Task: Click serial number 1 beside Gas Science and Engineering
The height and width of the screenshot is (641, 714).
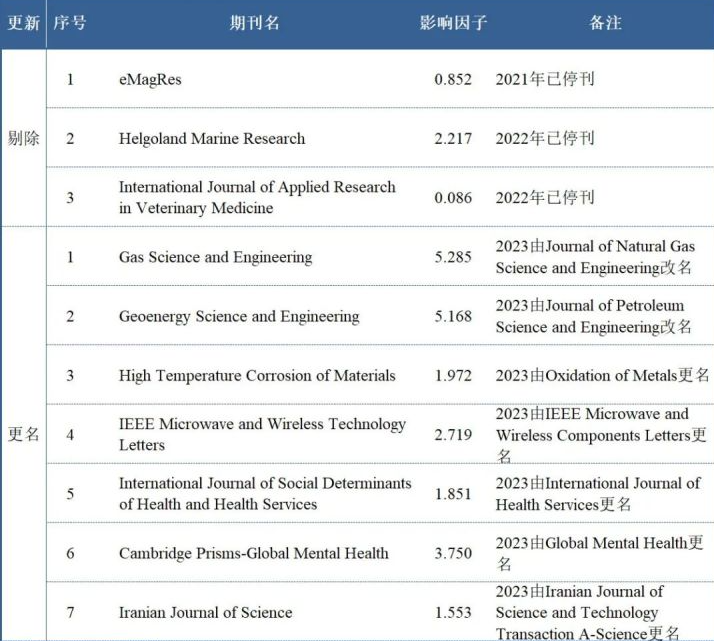Action: coord(70,257)
